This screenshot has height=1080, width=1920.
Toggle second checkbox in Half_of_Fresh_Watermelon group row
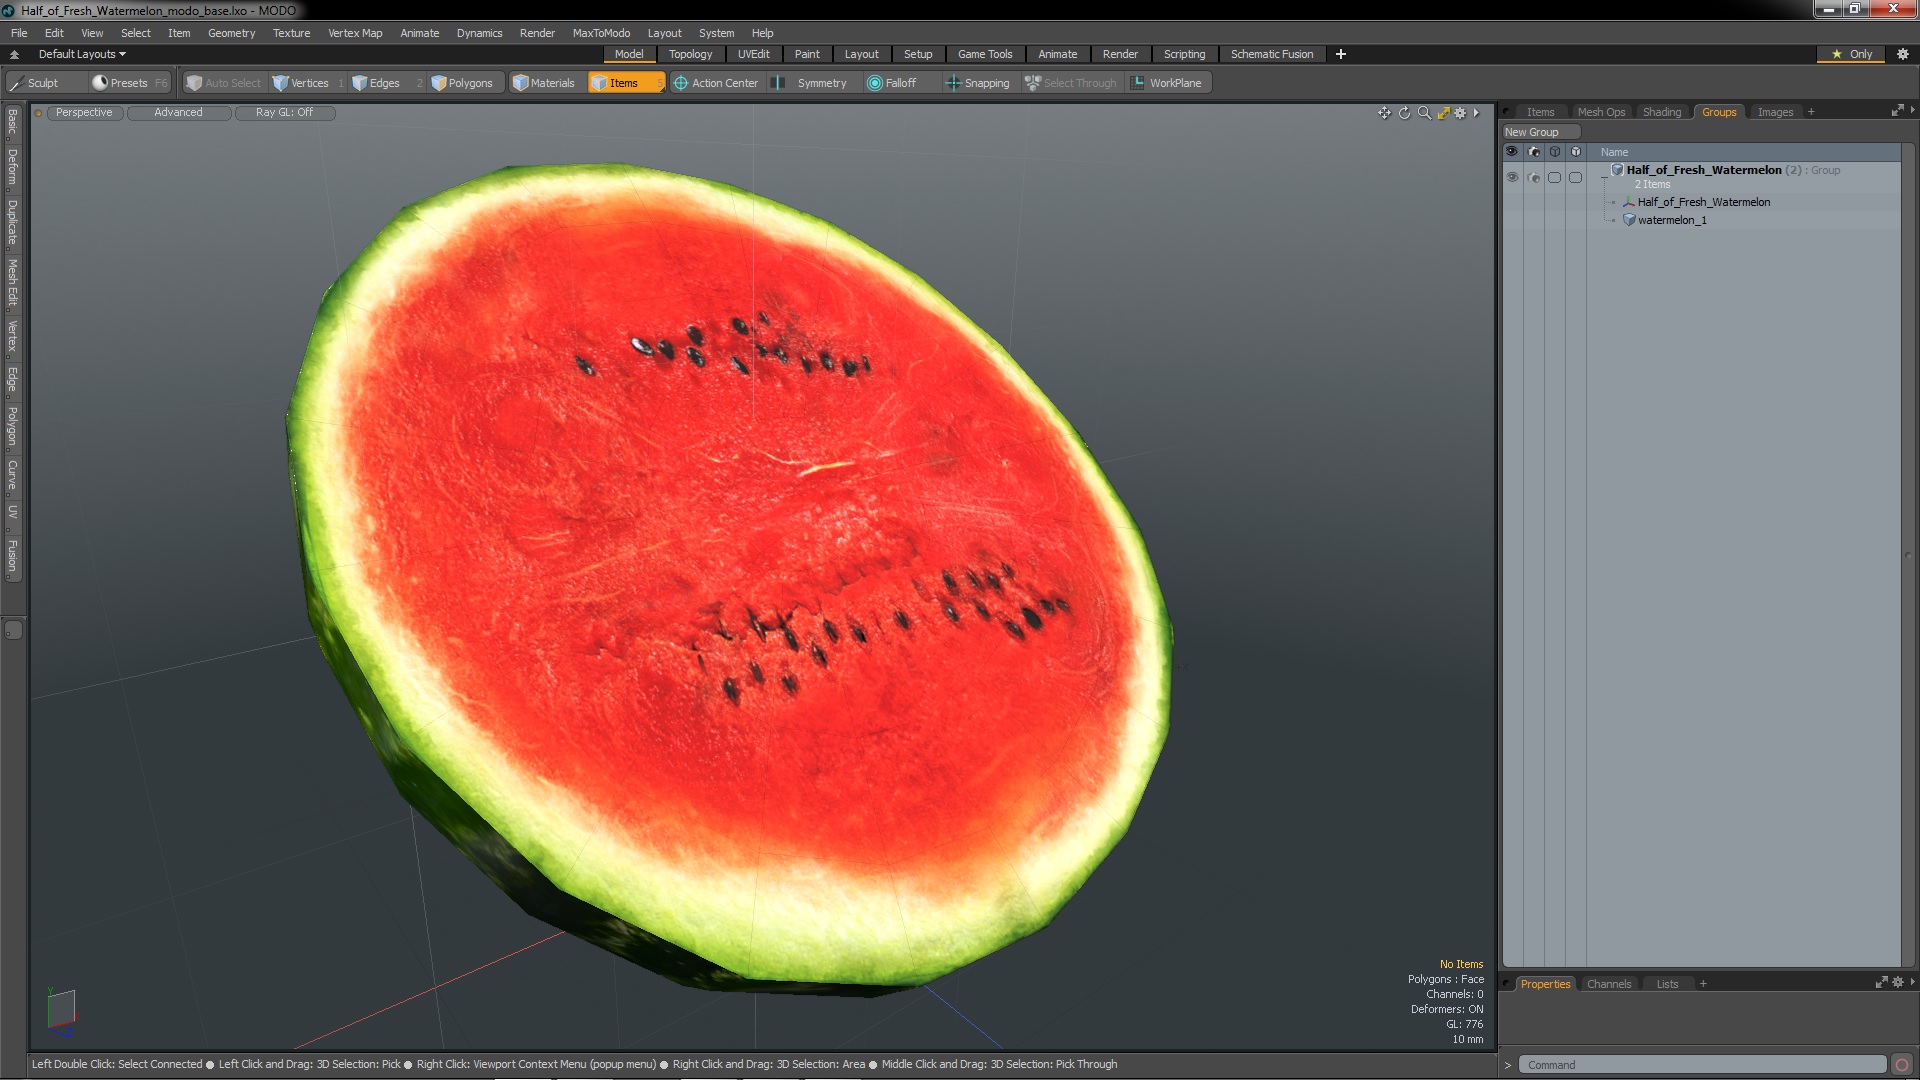click(x=1575, y=177)
